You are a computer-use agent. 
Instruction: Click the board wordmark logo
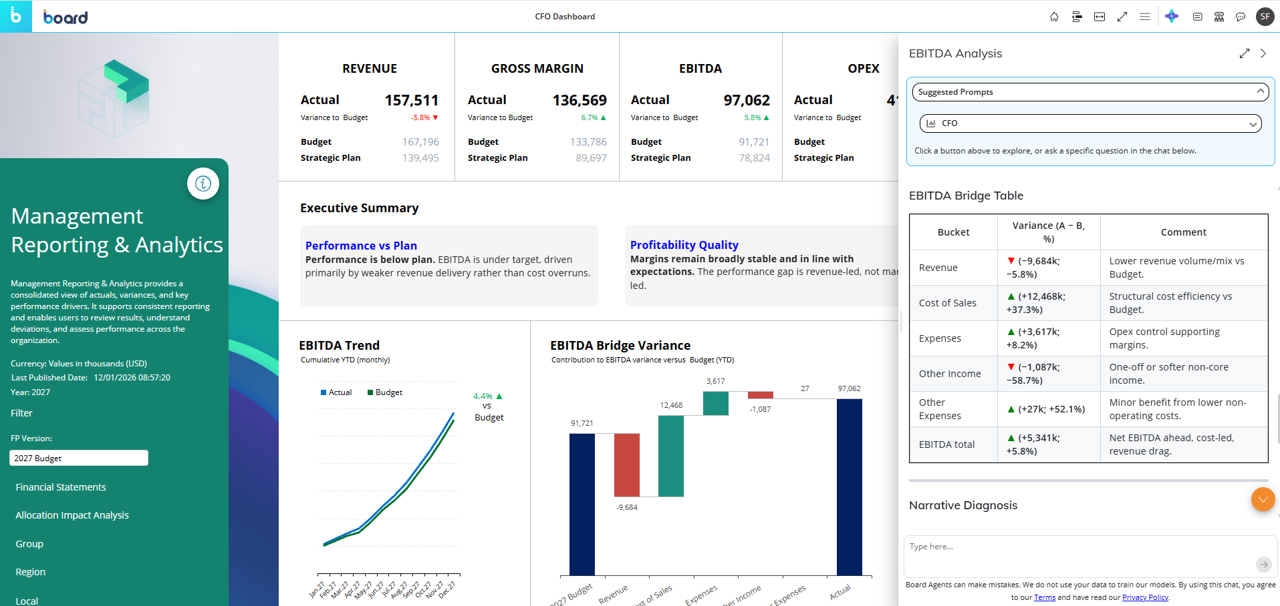pos(66,17)
